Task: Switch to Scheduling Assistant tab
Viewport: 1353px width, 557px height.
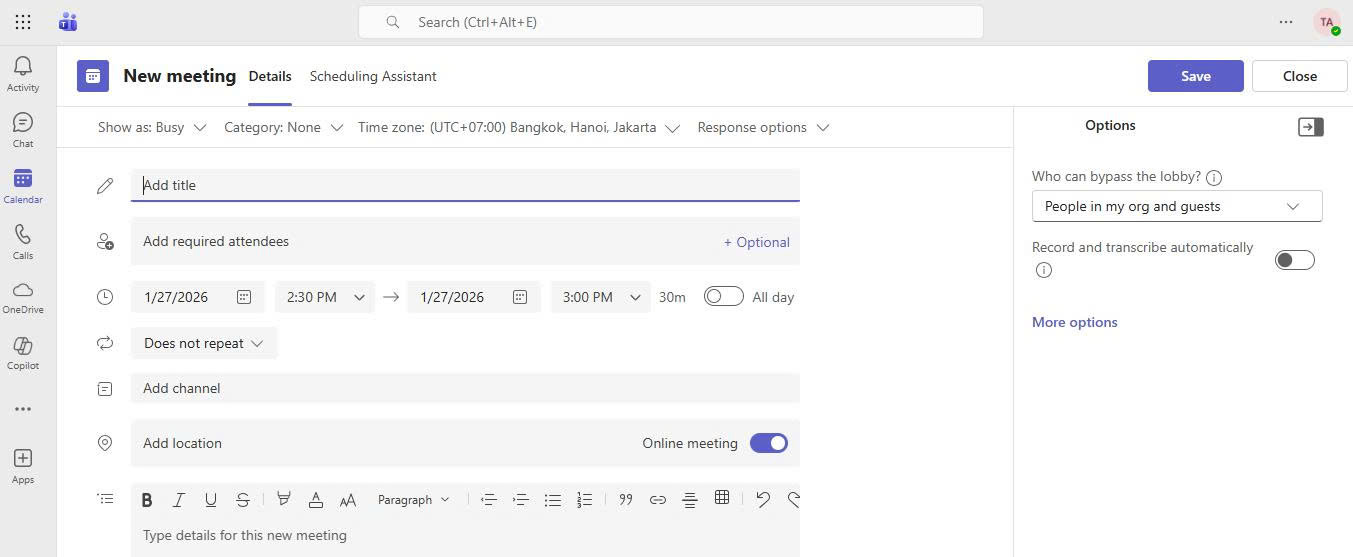Action: pyautogui.click(x=372, y=76)
